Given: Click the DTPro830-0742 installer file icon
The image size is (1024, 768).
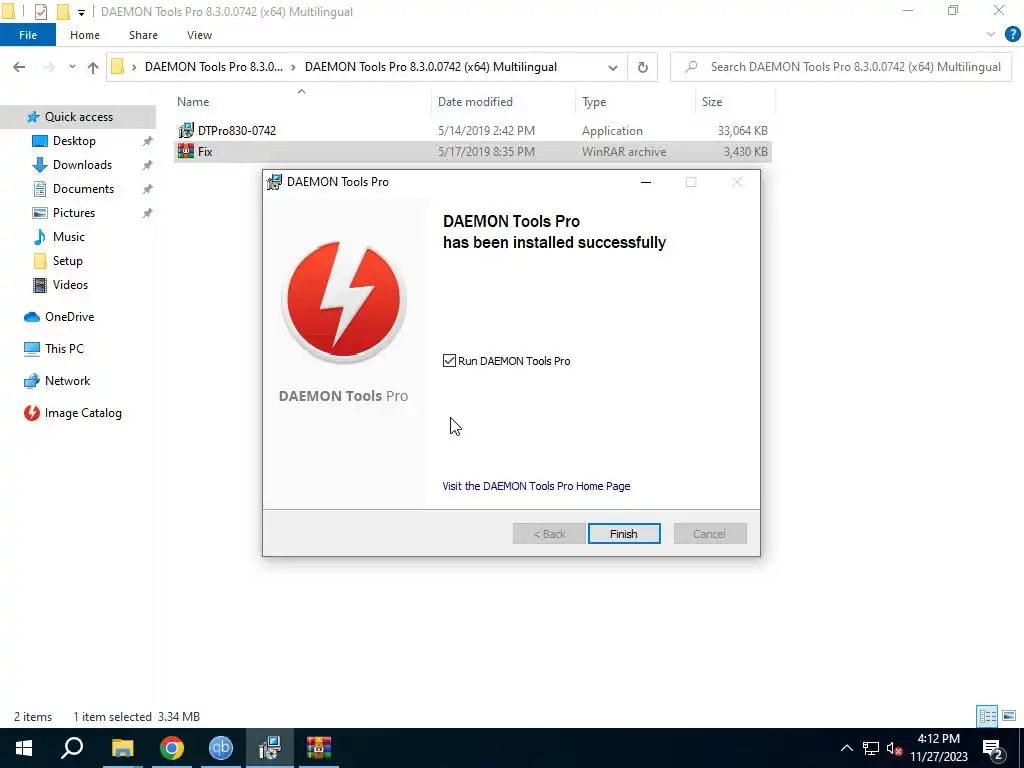Looking at the screenshot, I should [186, 131].
